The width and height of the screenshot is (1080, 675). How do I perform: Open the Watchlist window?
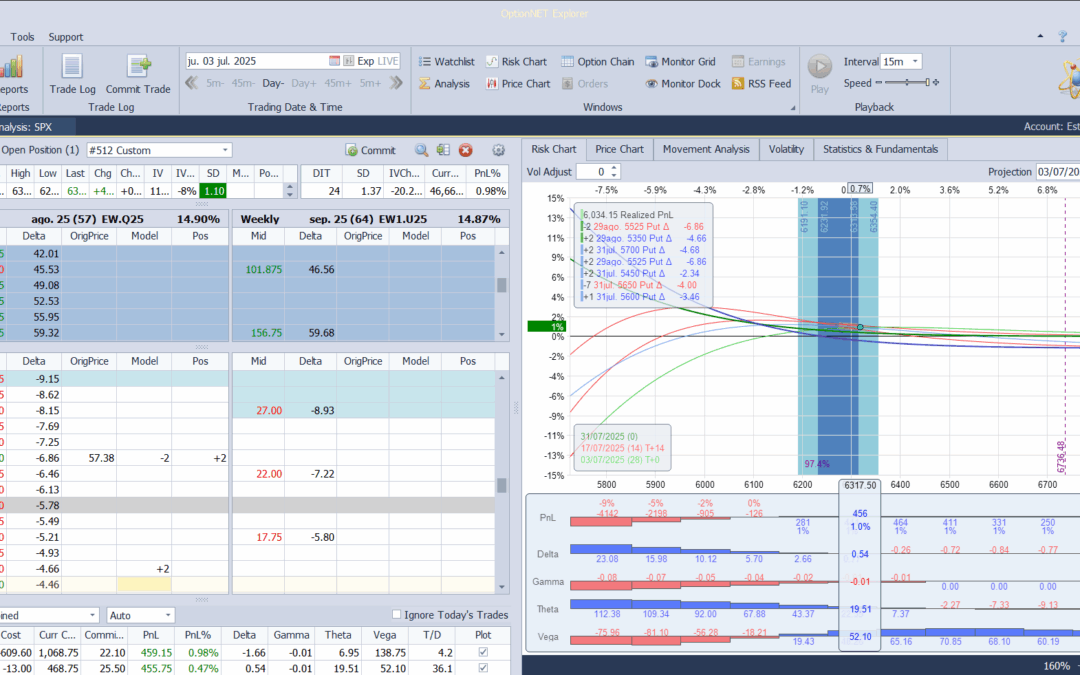446,62
